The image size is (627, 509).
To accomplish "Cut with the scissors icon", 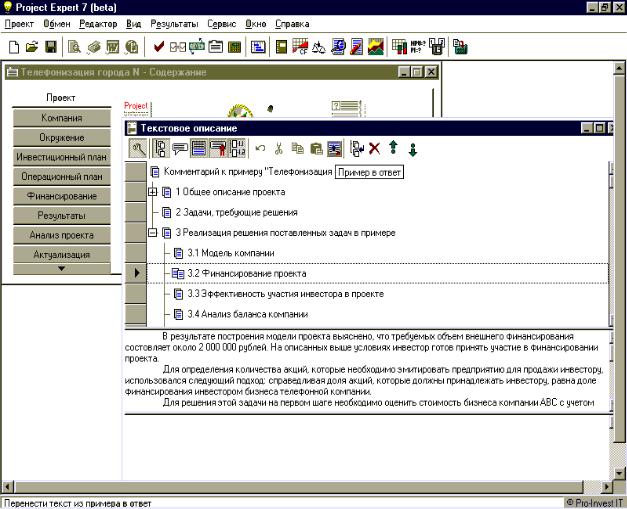I will [x=279, y=149].
